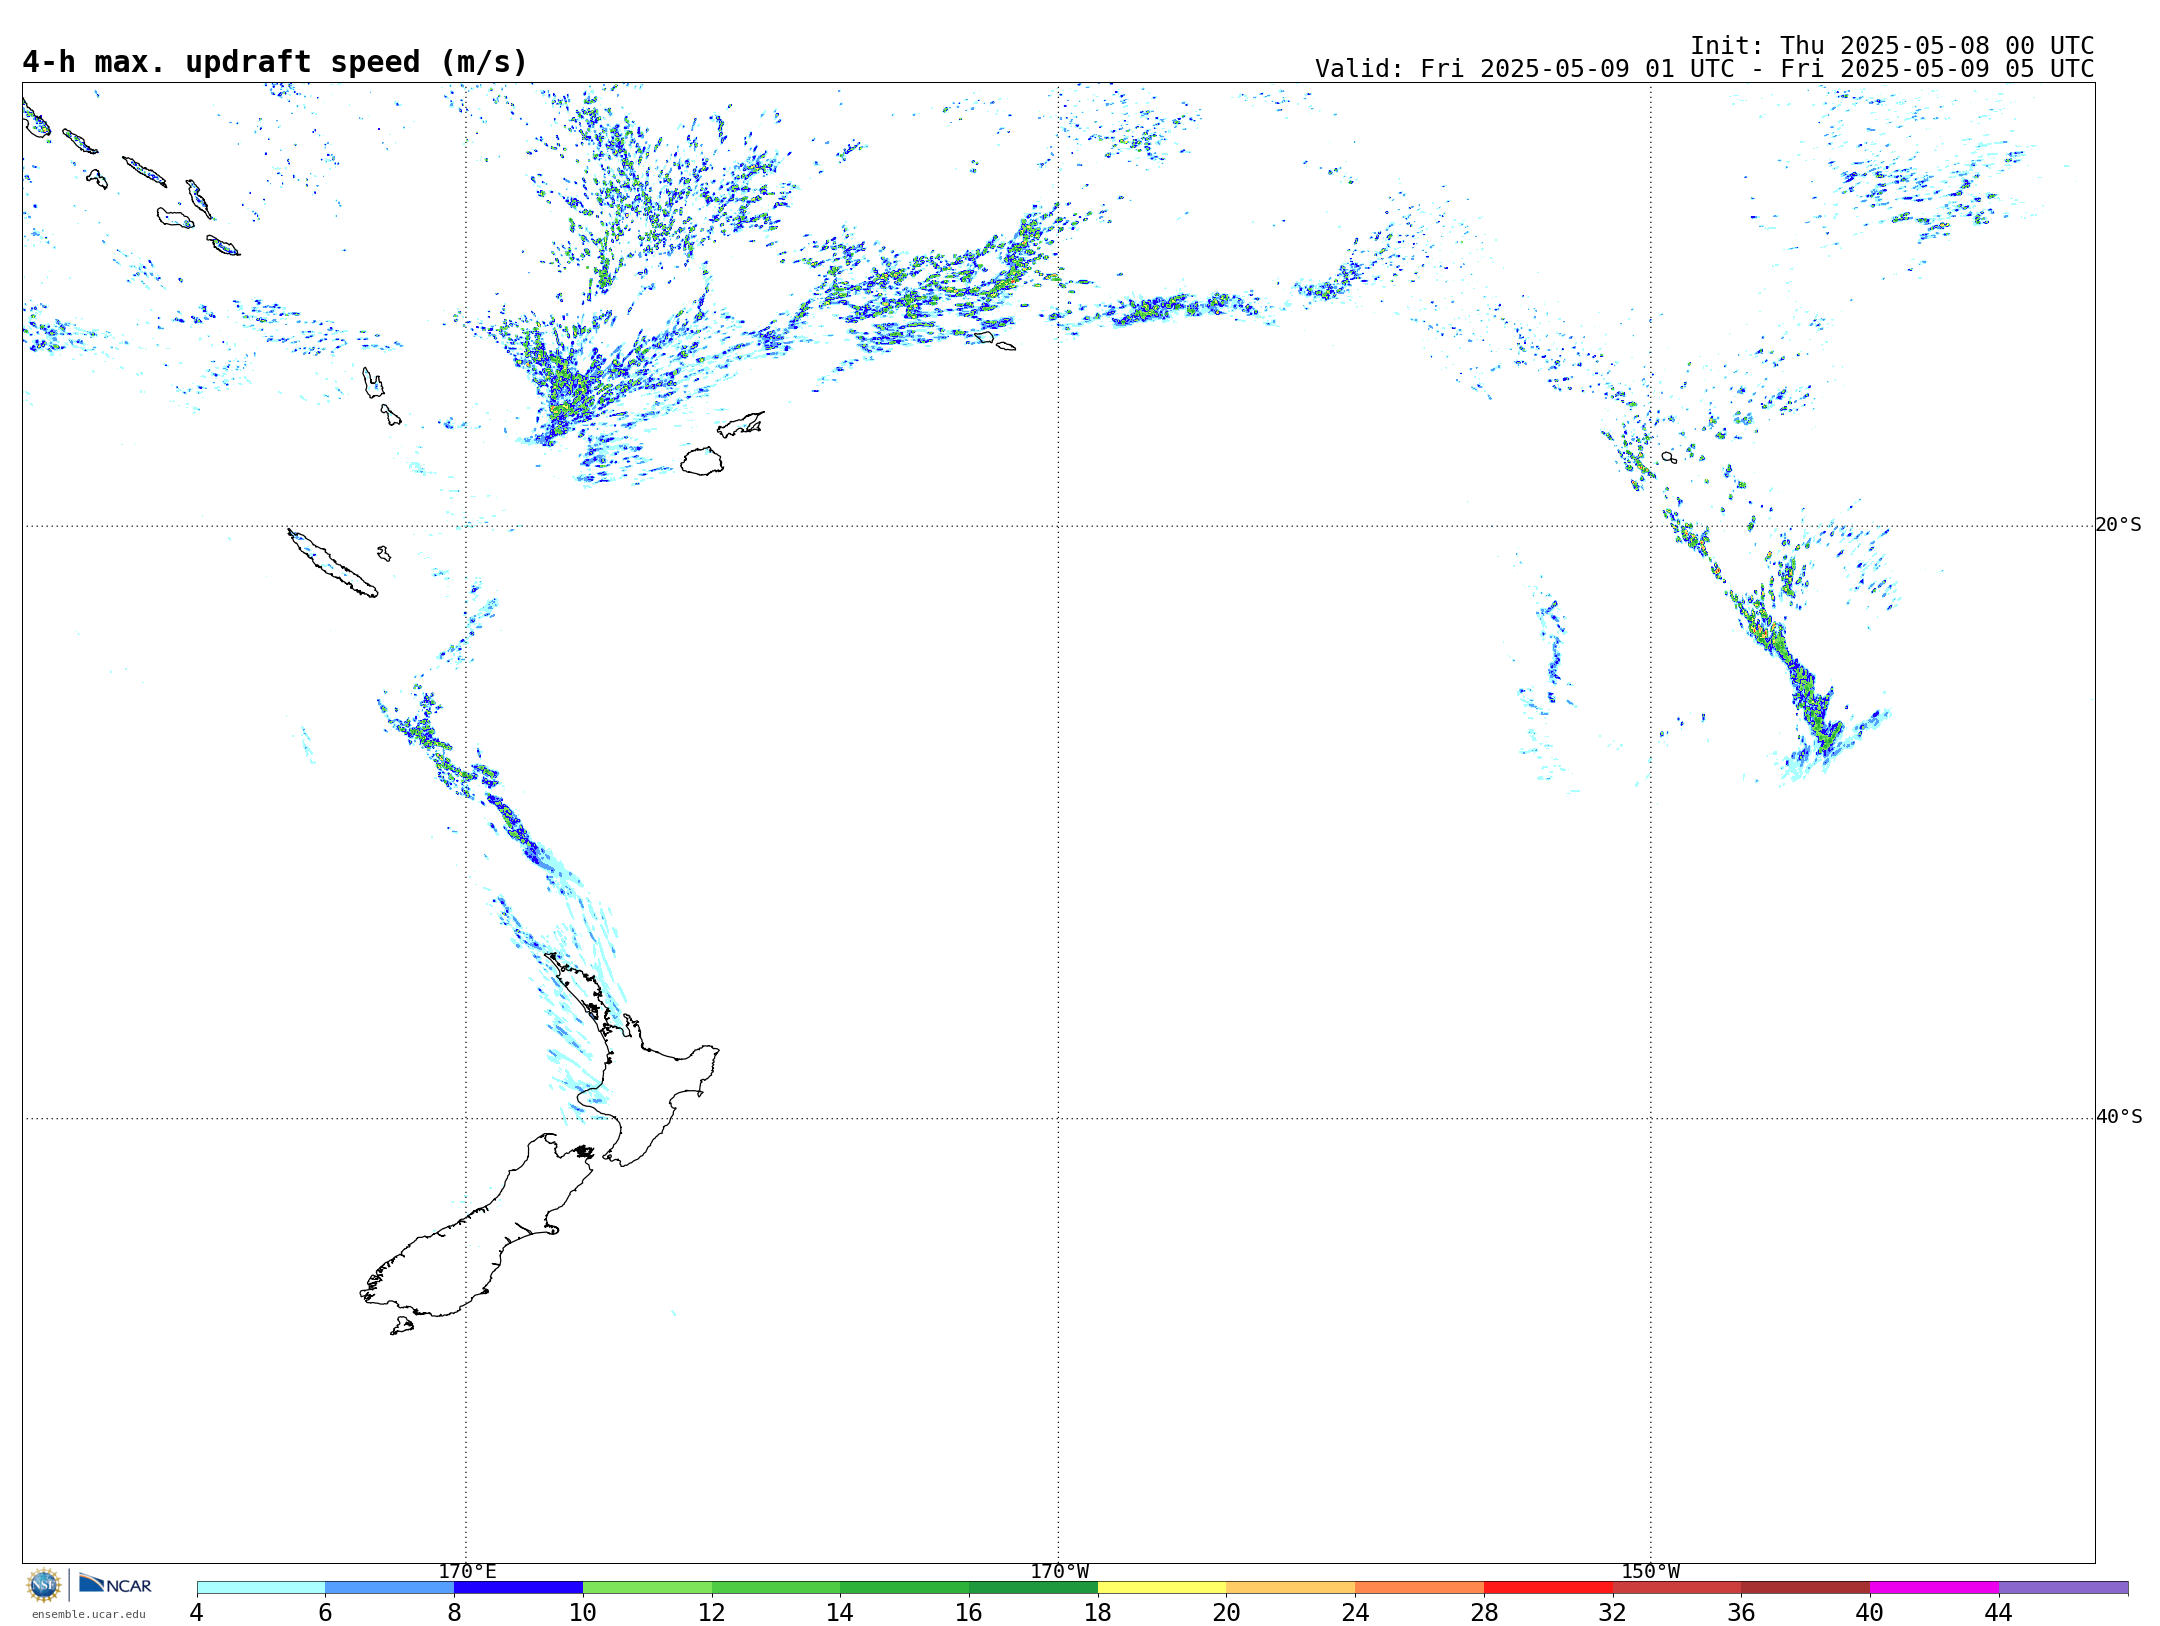The image size is (2160, 1626).
Task: Pick the light blue 6–8 colorbar segment
Action: coord(389,1588)
